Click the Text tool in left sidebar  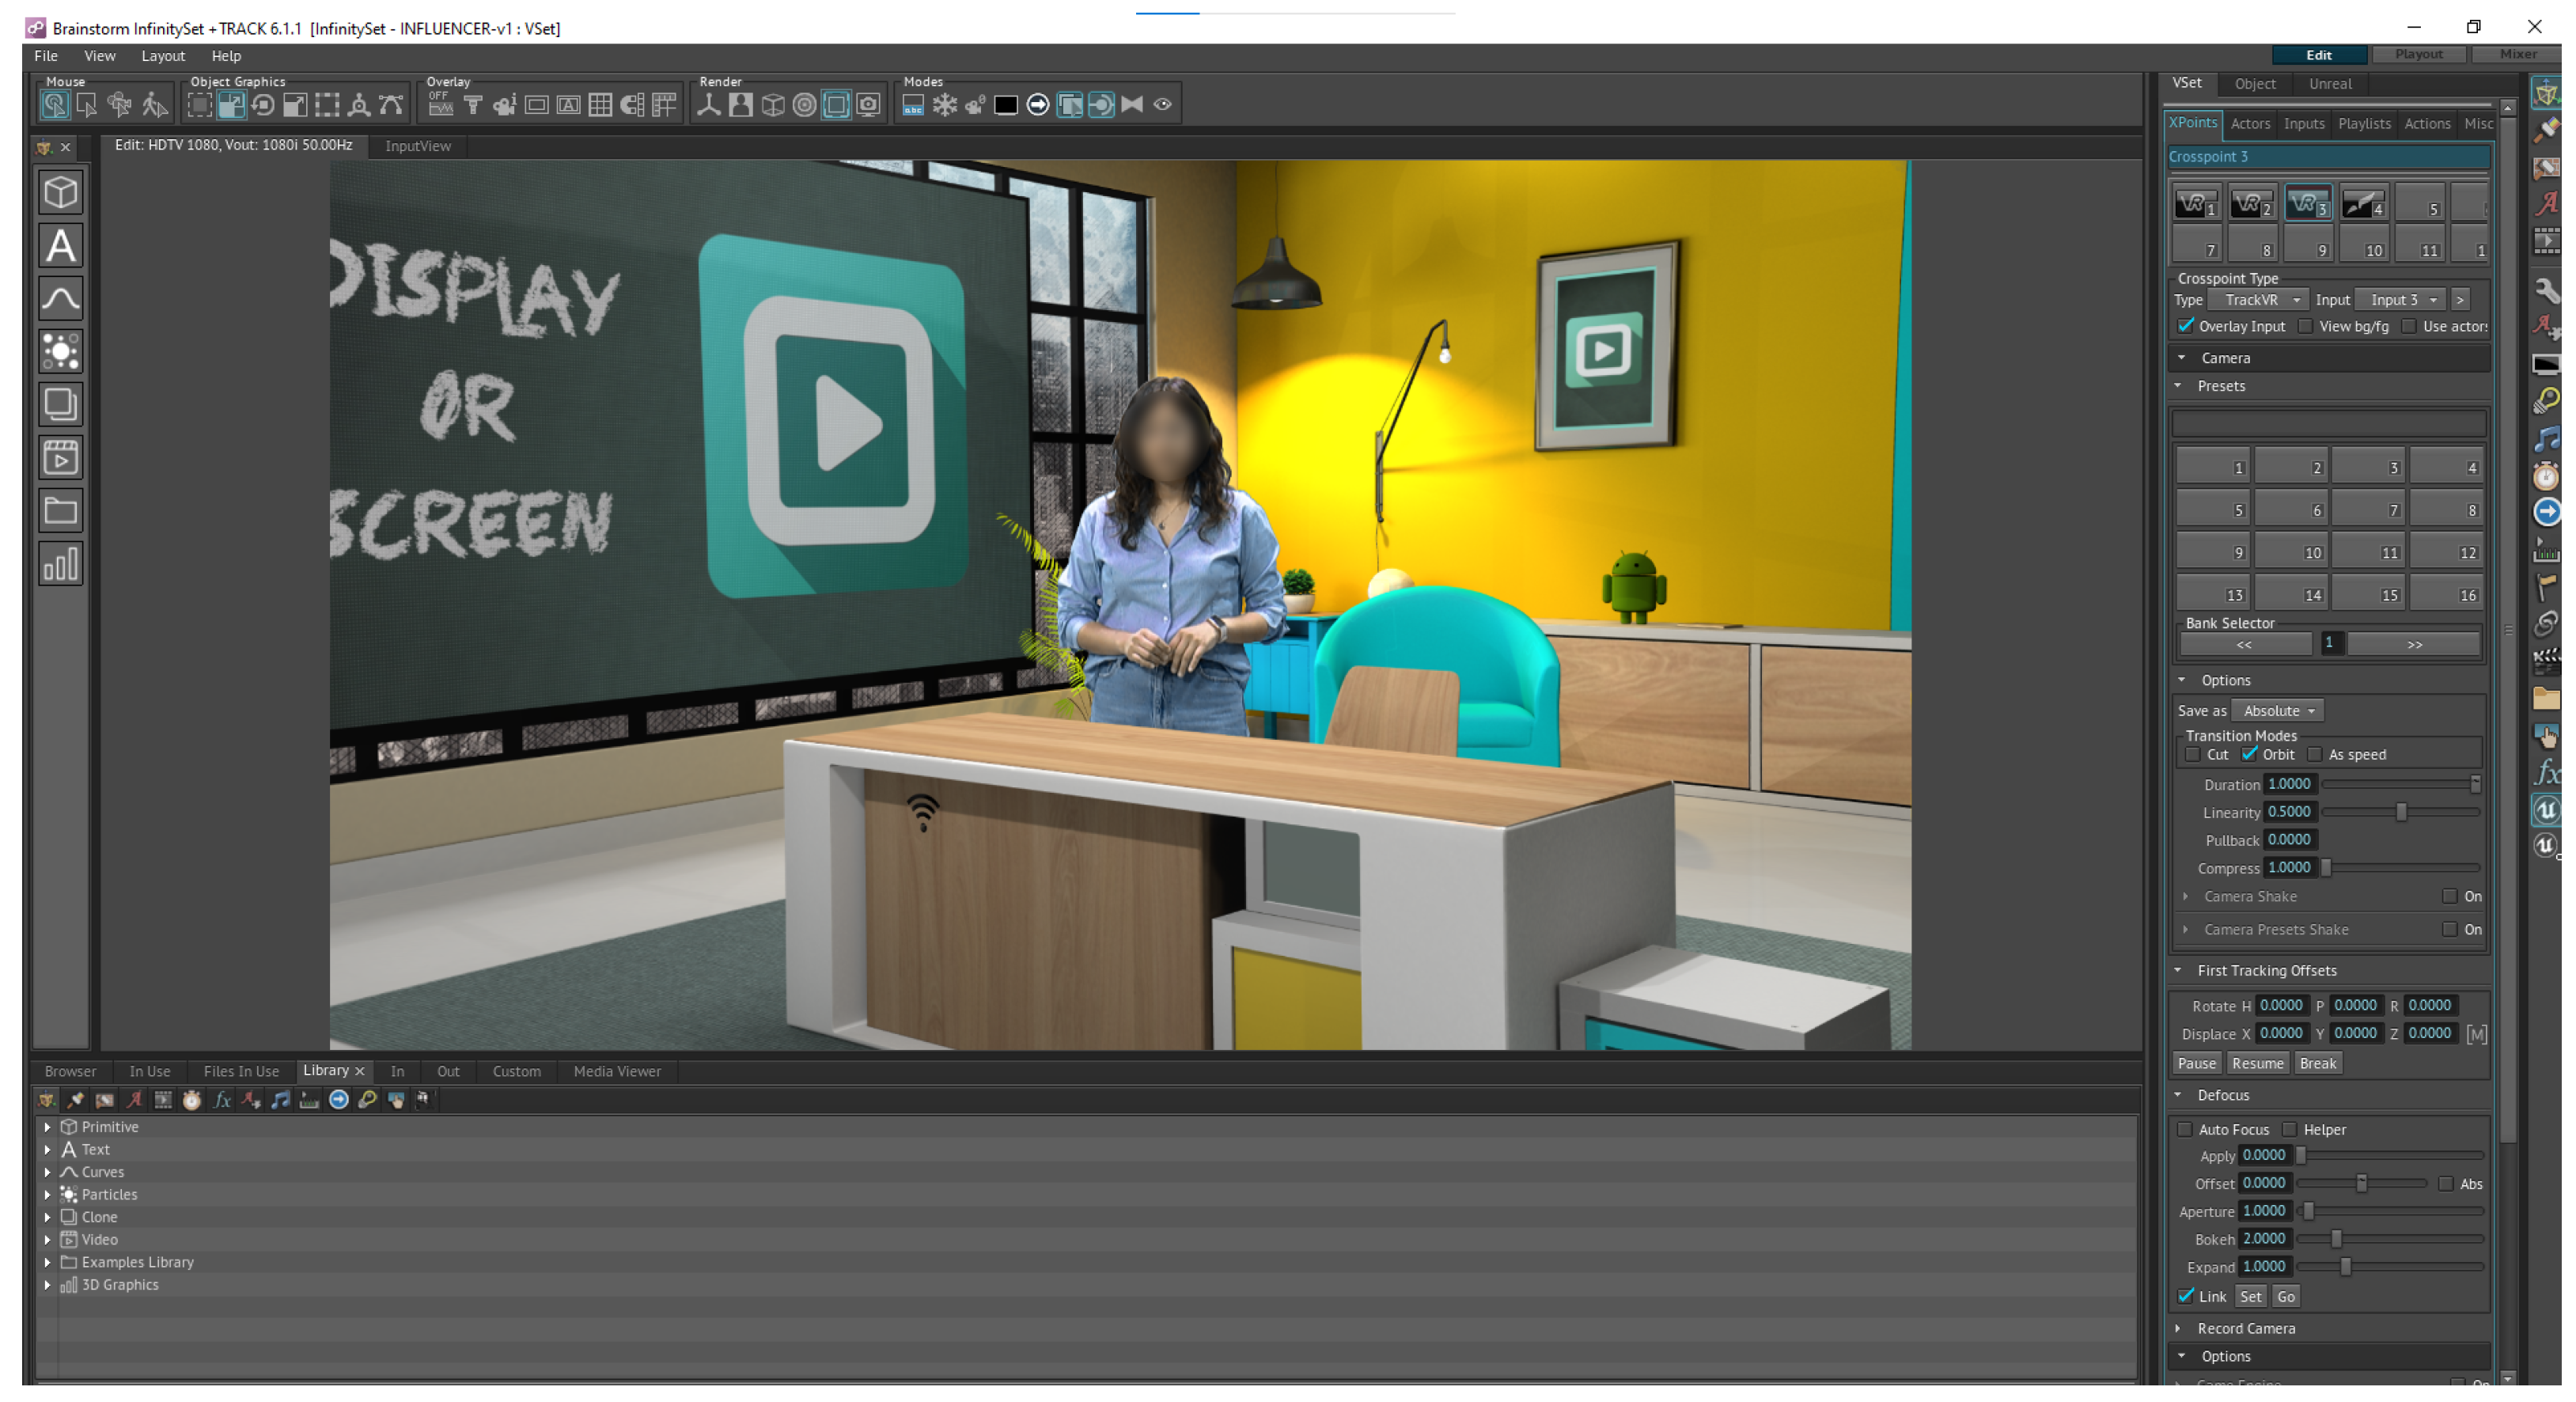(60, 246)
